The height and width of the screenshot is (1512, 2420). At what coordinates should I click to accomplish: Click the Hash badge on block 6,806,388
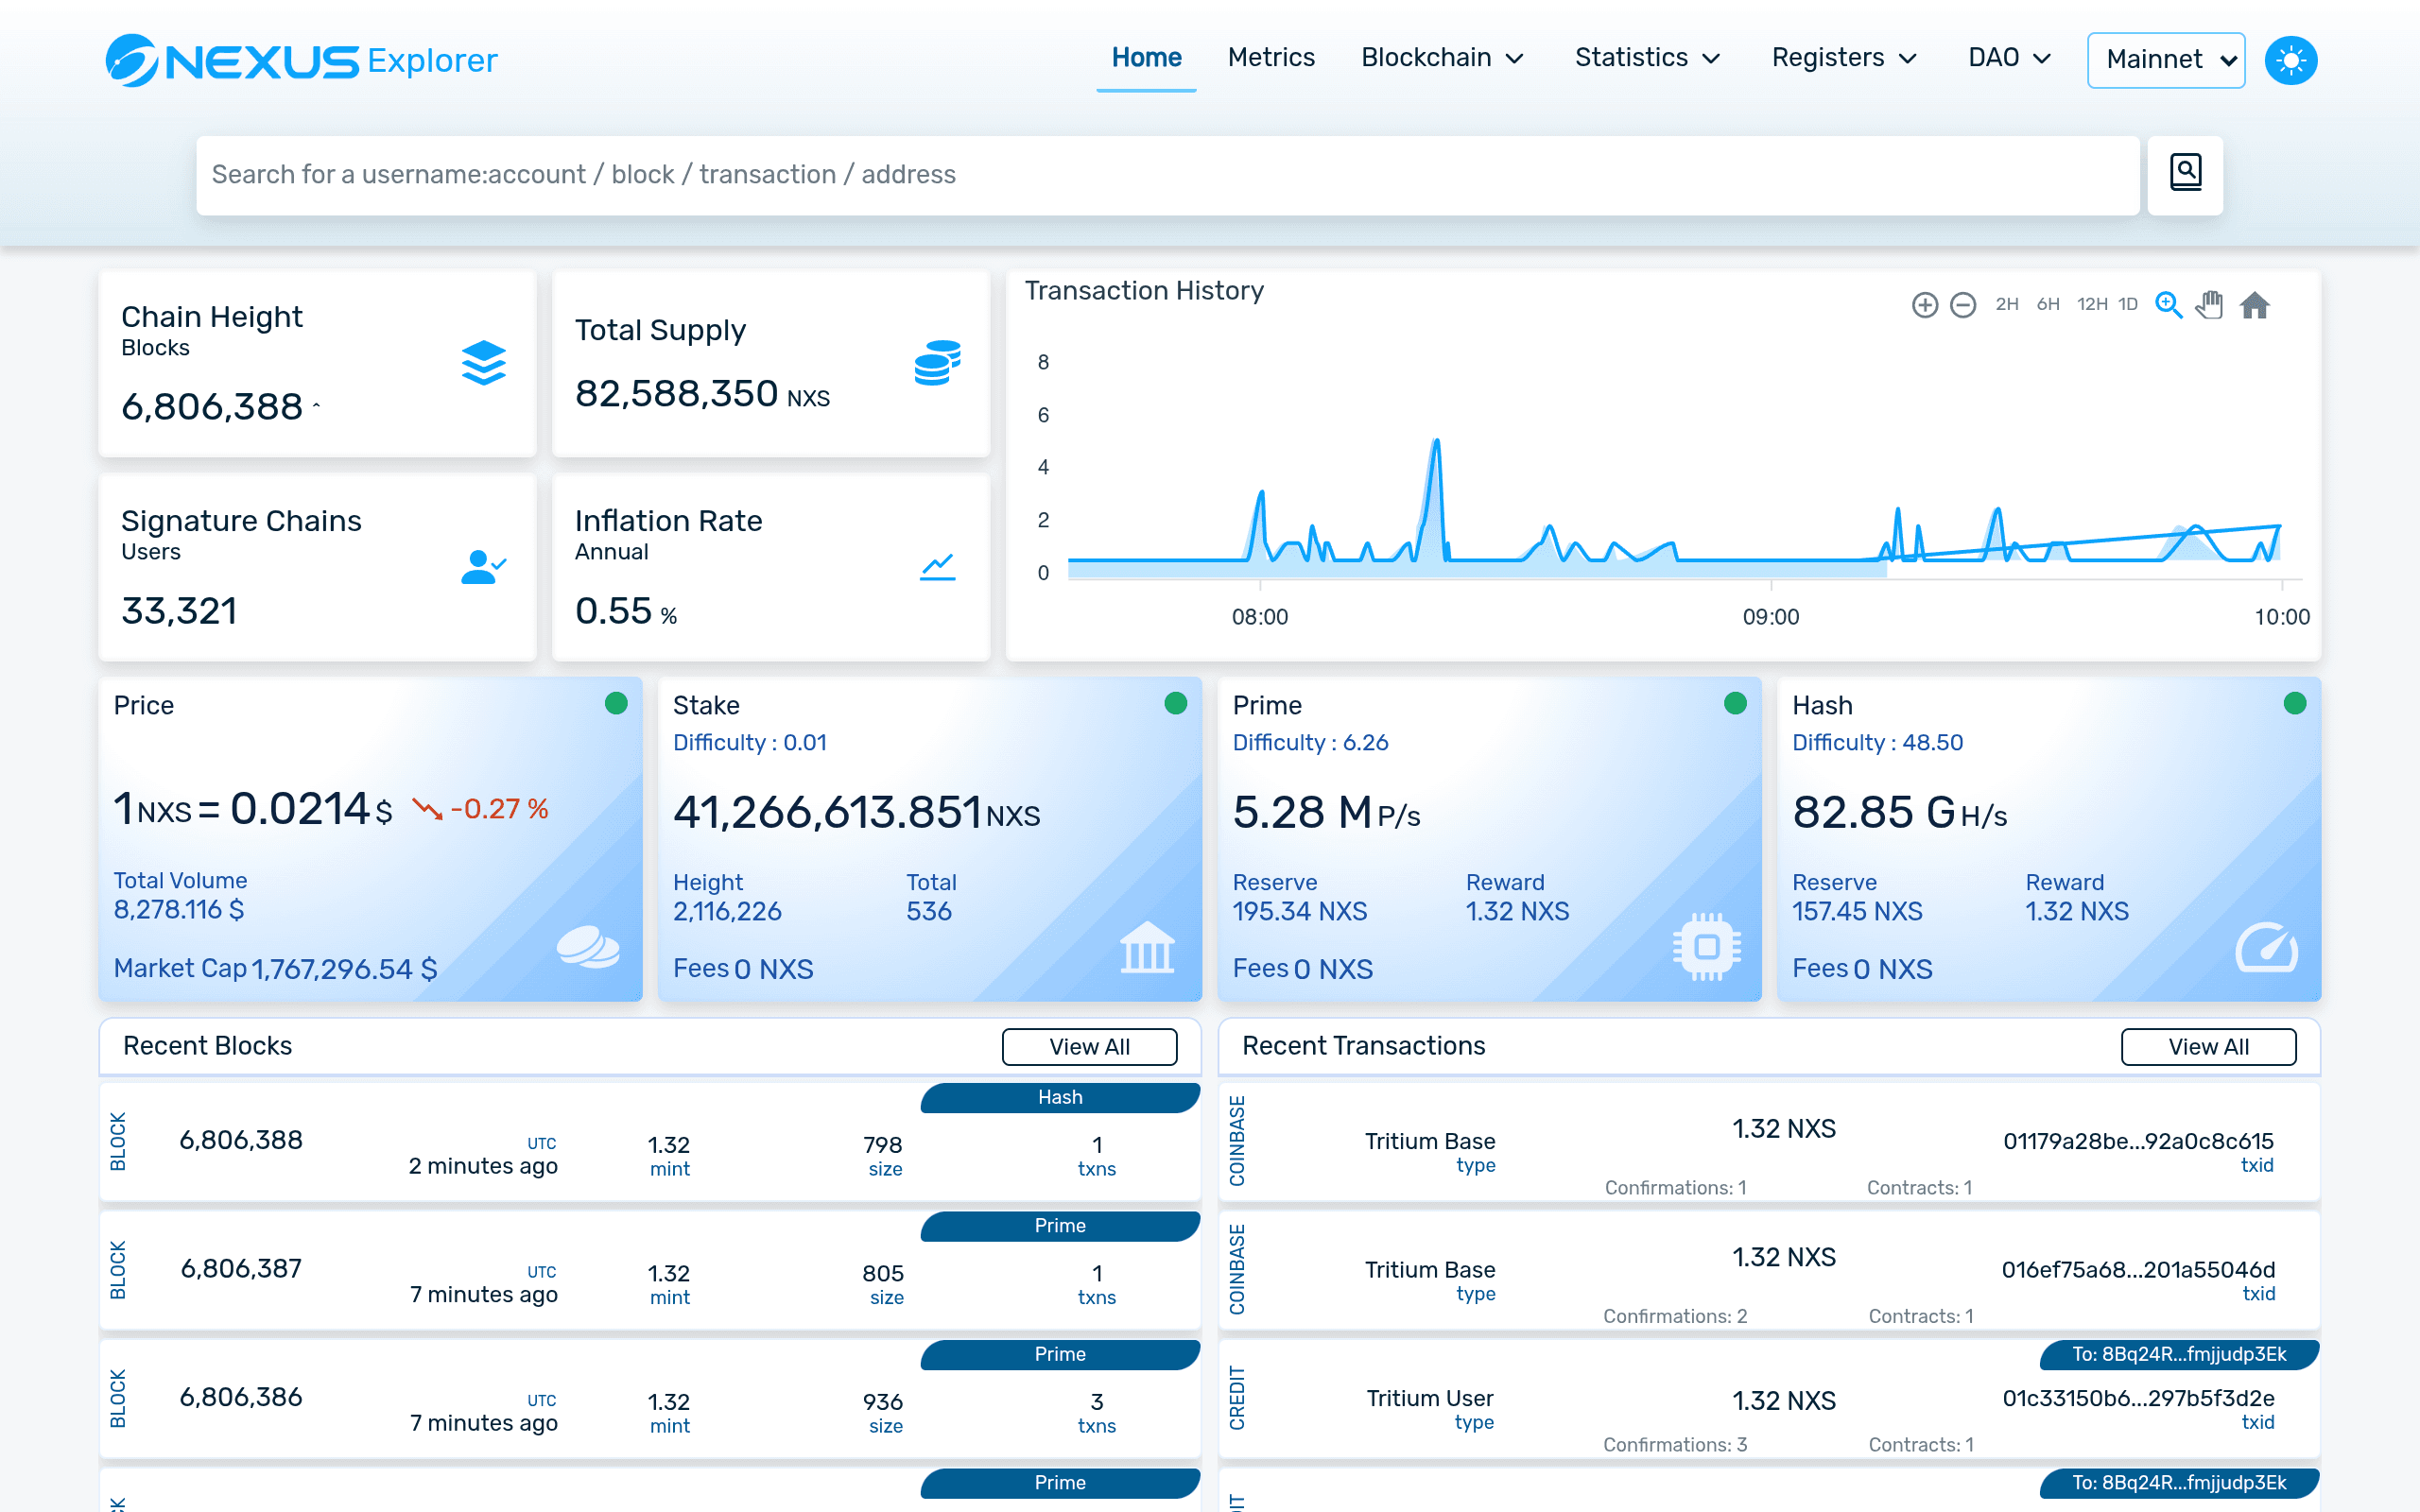pos(1060,1097)
